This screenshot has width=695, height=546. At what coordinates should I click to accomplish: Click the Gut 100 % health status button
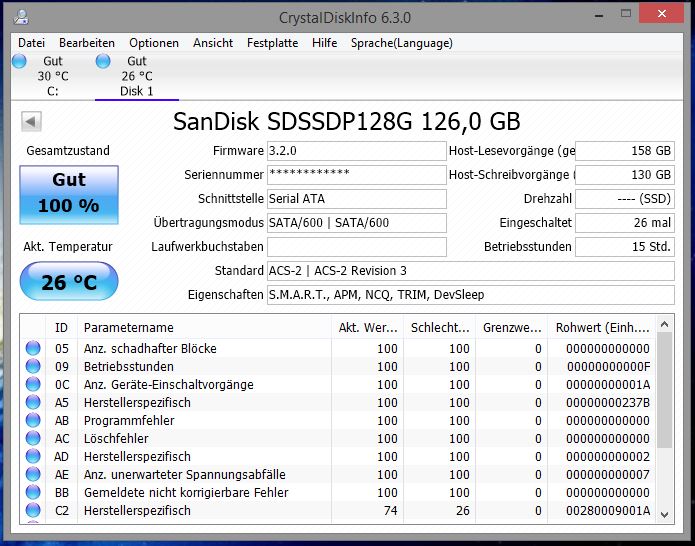69,195
